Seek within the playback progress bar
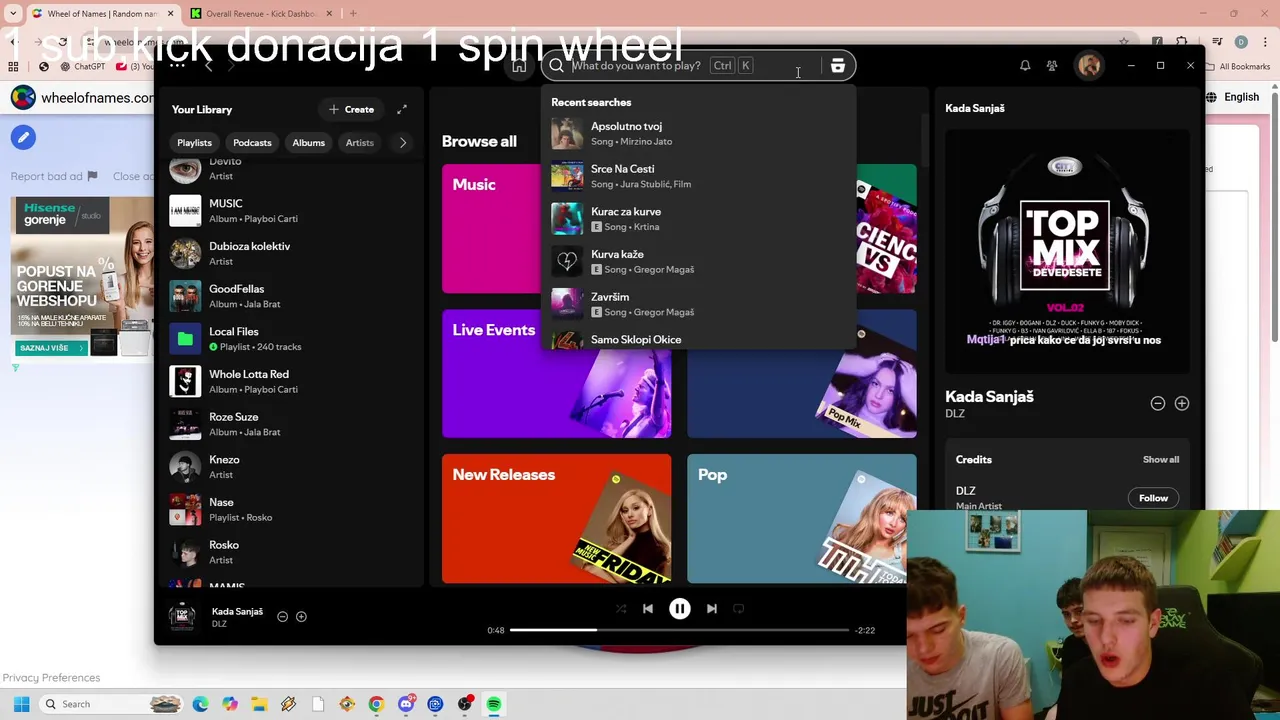Screen dimensions: 1280x720 (679, 630)
